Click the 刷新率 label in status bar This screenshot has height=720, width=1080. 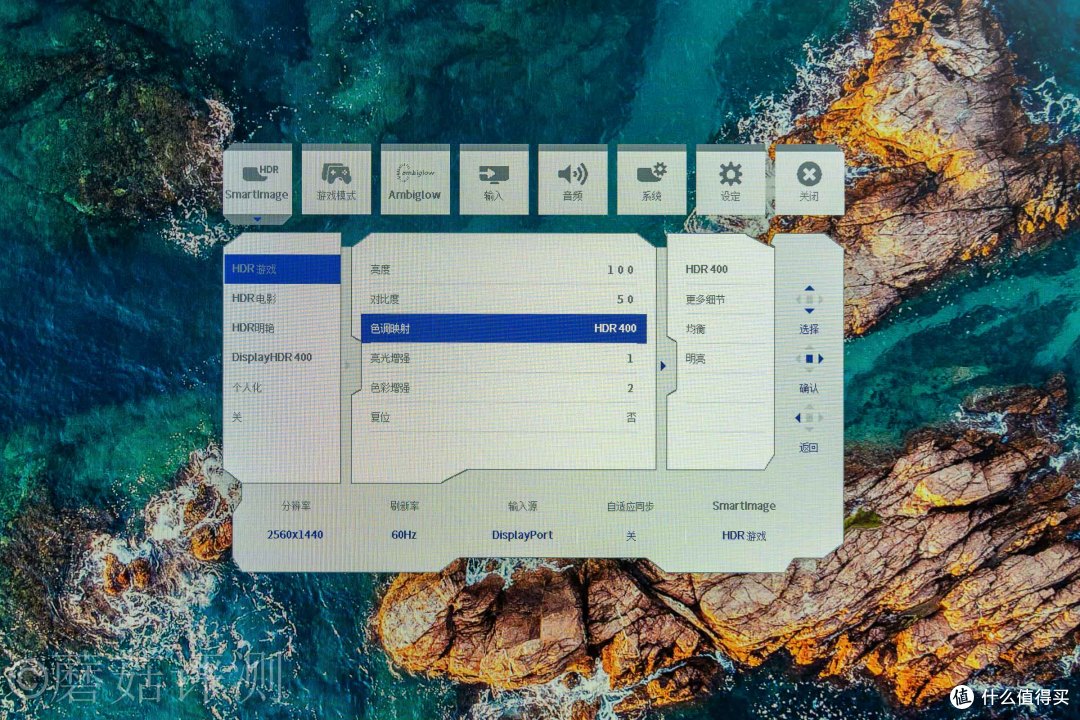coord(404,506)
